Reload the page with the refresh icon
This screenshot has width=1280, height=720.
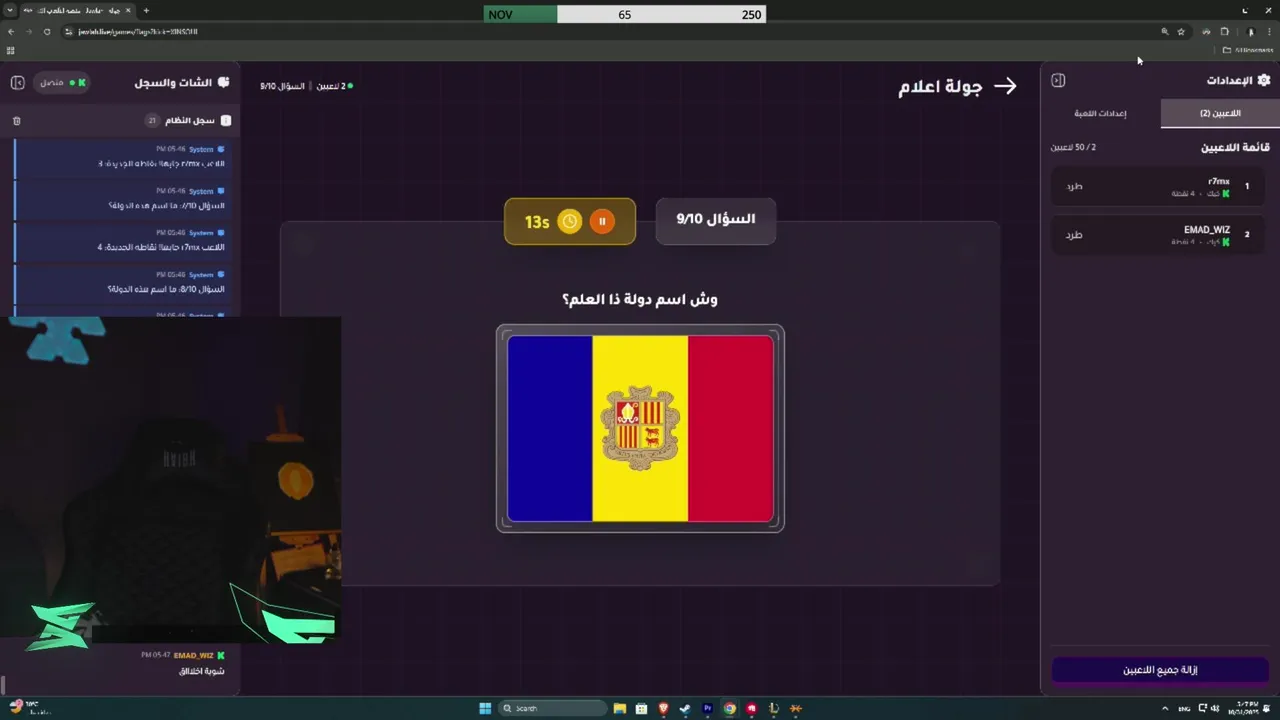(x=46, y=32)
